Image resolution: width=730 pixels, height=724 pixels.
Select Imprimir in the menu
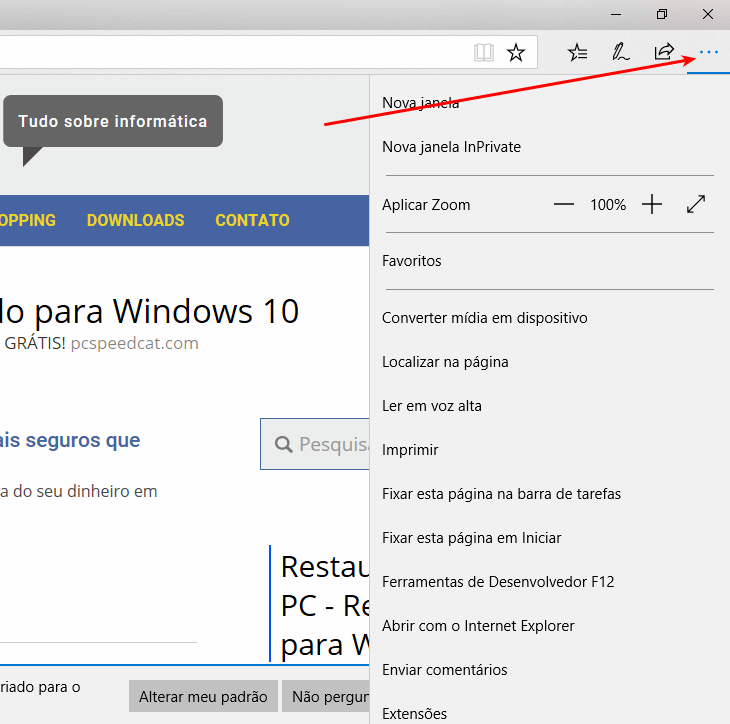[x=410, y=450]
